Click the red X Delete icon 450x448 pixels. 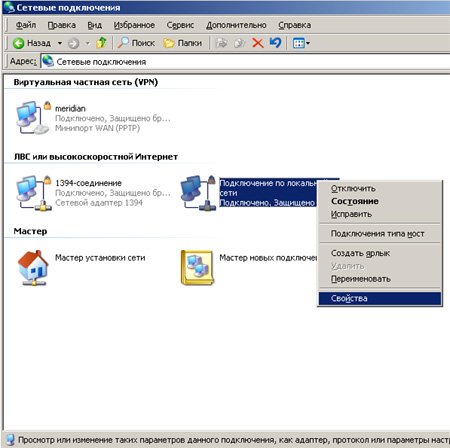point(258,43)
